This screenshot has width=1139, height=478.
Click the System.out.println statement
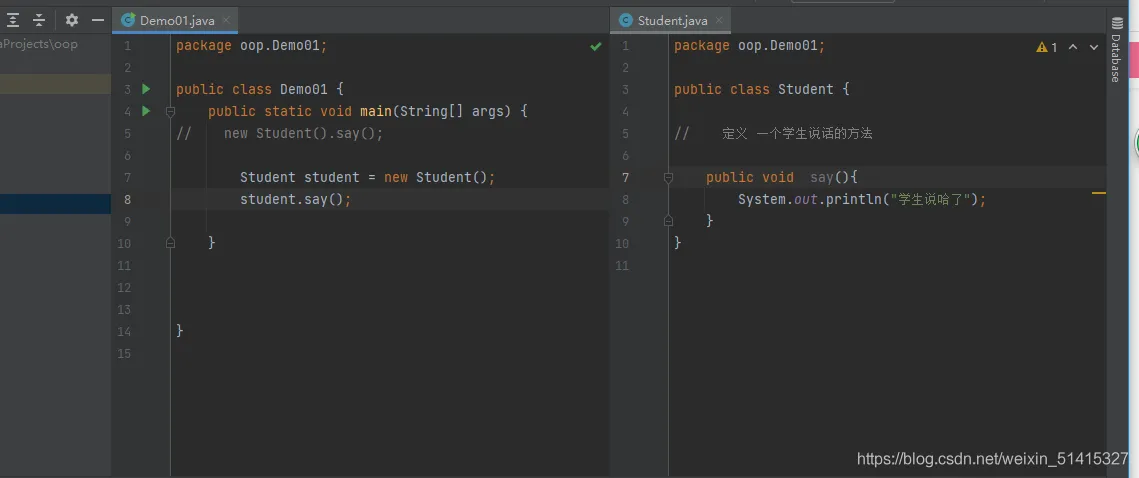862,199
